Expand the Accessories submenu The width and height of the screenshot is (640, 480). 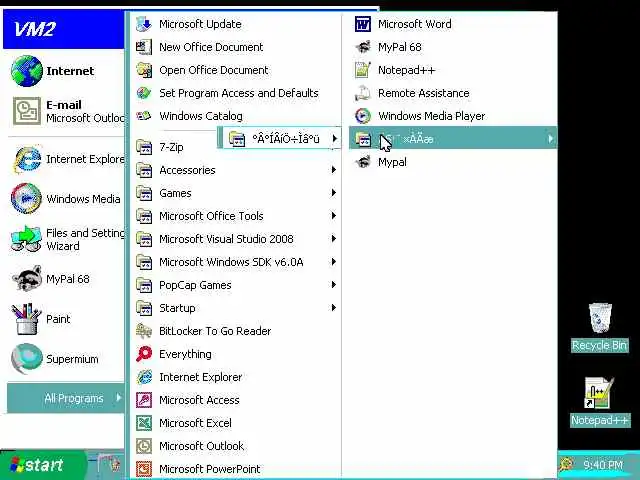236,170
